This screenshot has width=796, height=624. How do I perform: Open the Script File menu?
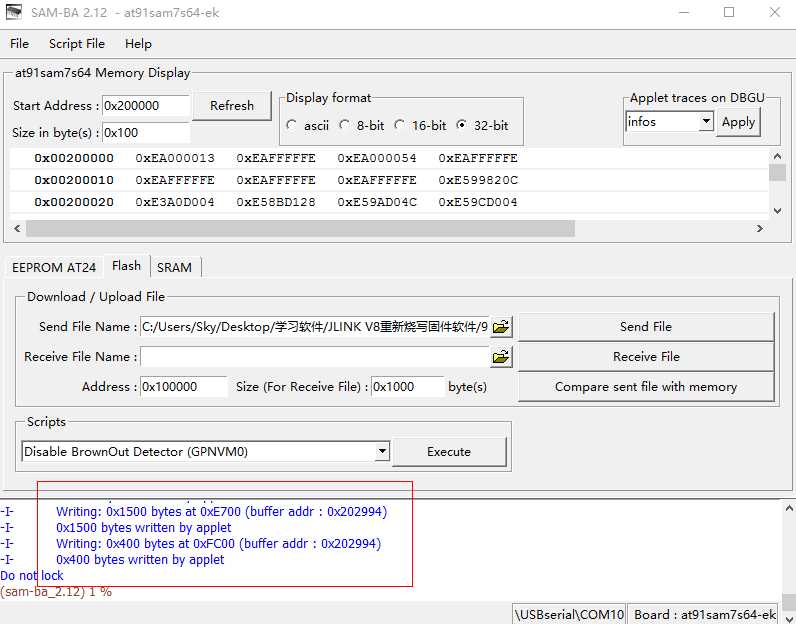click(x=77, y=44)
